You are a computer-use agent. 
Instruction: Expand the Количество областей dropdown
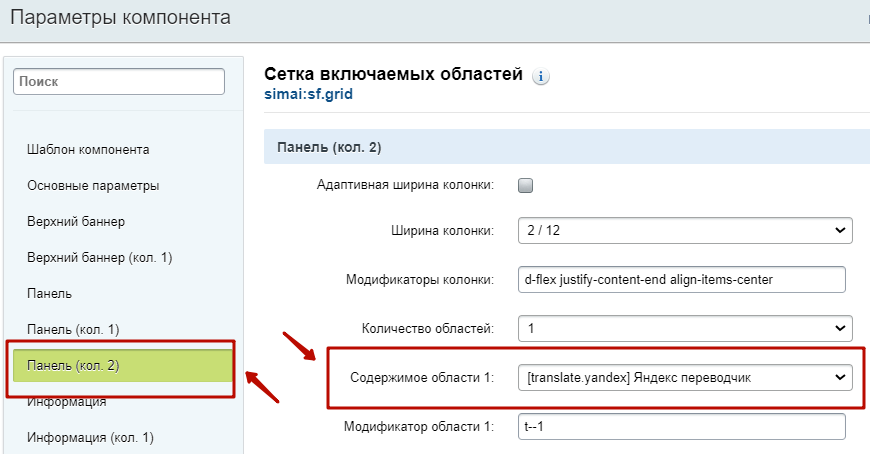[685, 327]
